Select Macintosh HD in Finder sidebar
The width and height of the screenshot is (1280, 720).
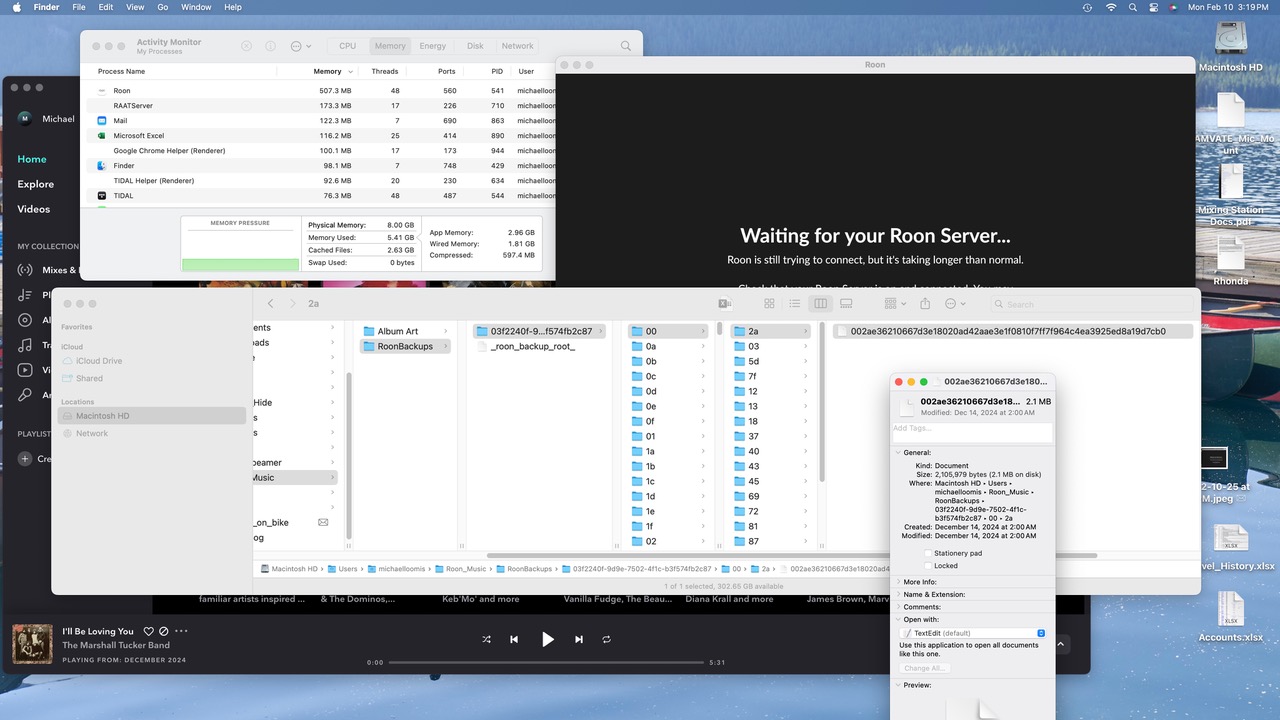[x=150, y=416]
